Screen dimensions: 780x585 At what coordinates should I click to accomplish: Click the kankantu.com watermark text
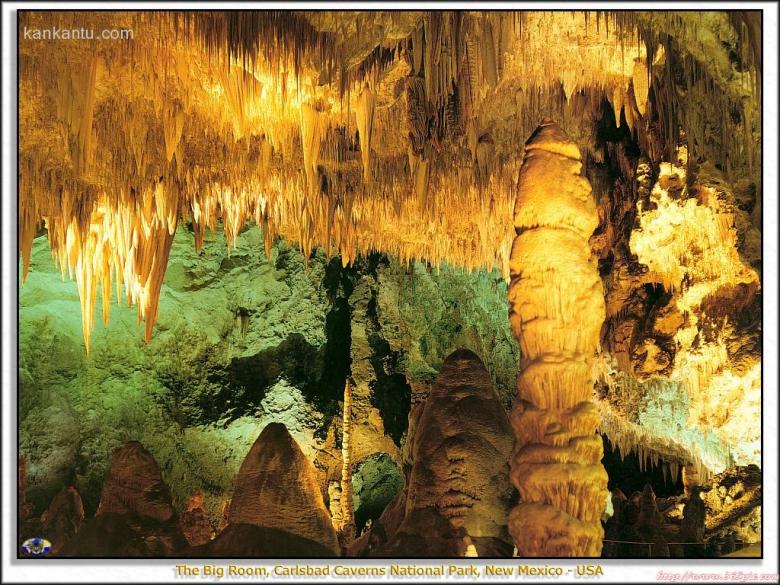tap(78, 33)
